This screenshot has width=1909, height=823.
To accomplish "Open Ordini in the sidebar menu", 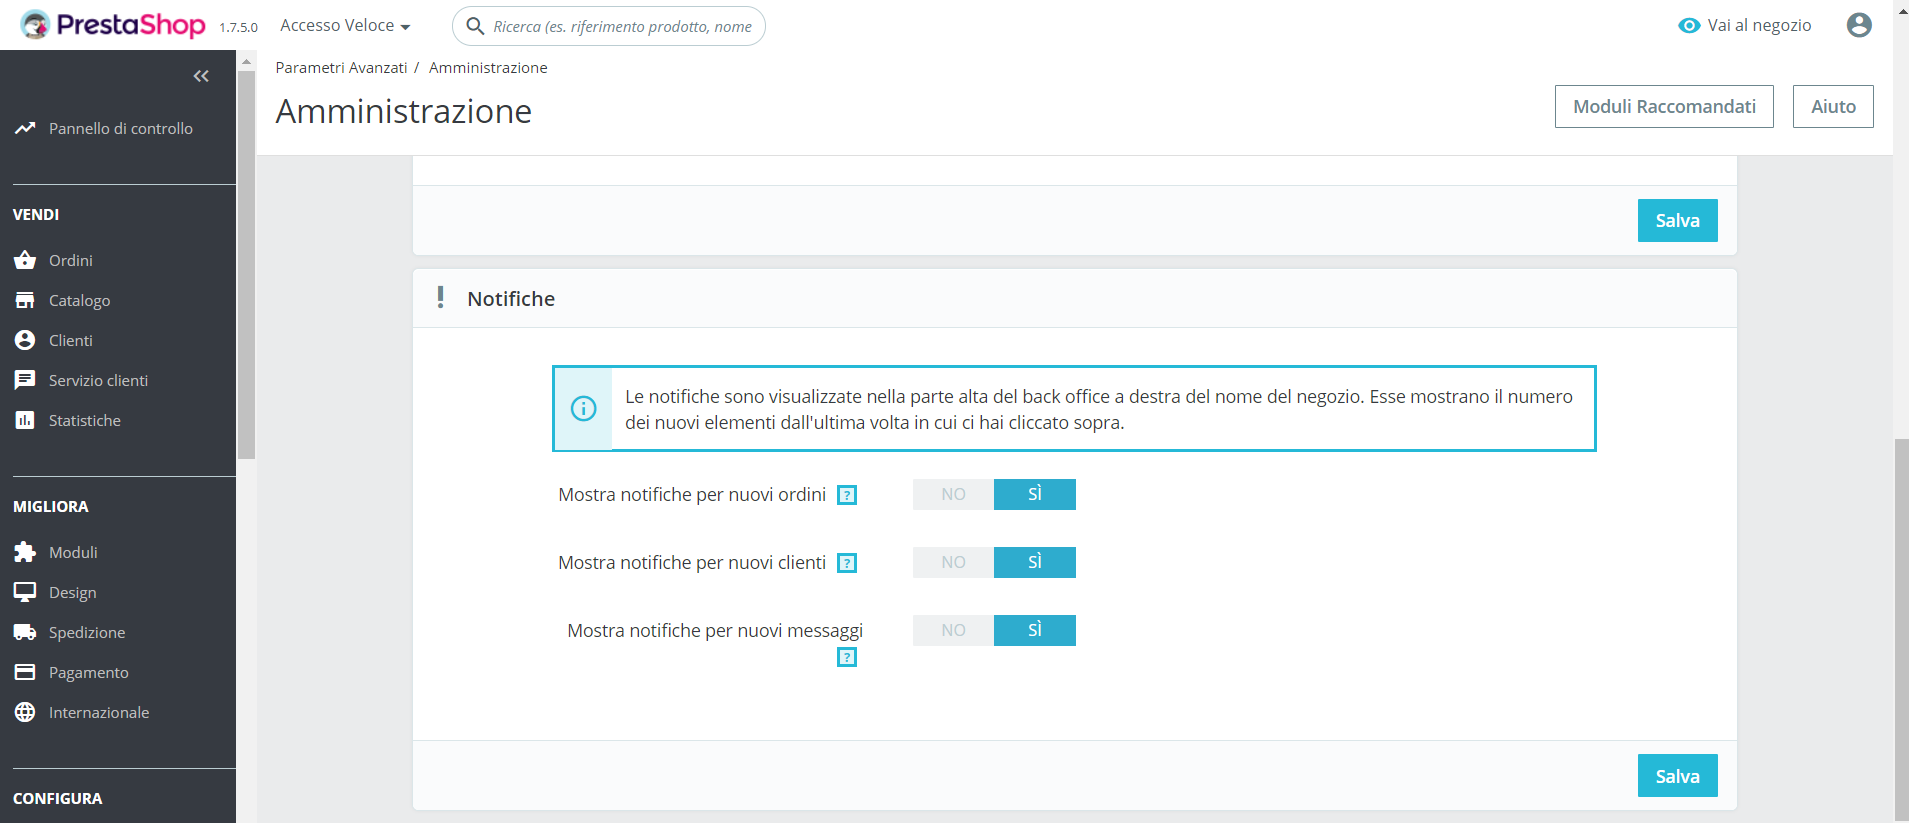I will (x=71, y=260).
